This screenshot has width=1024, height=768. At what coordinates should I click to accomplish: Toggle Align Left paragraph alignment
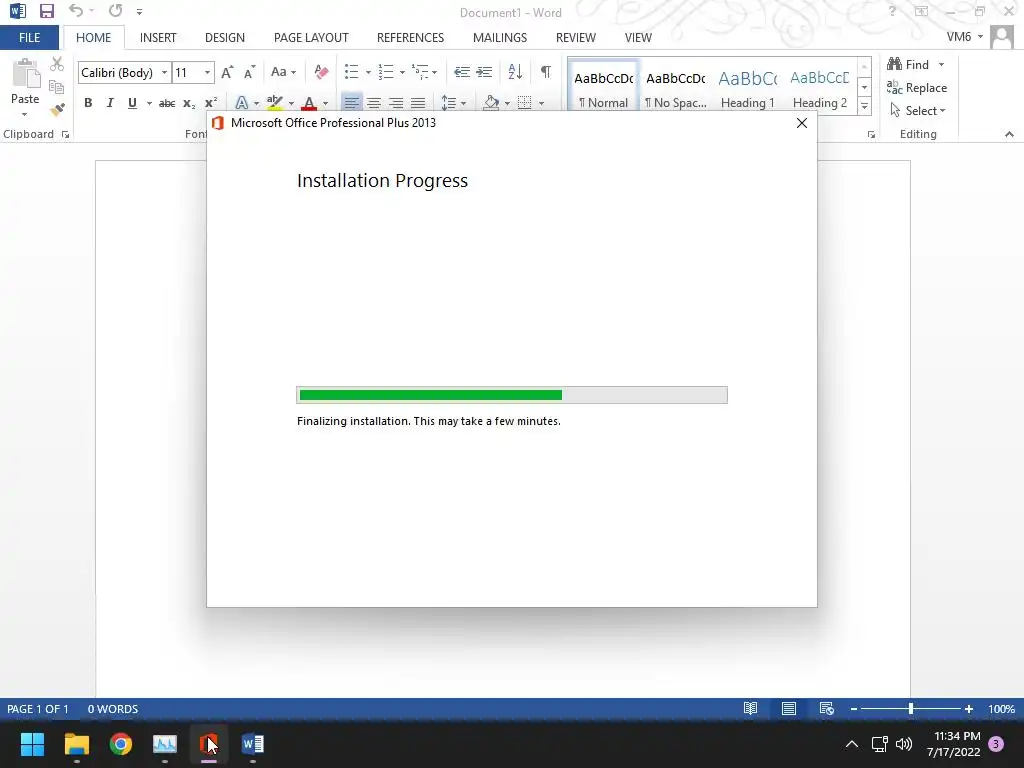[x=351, y=103]
